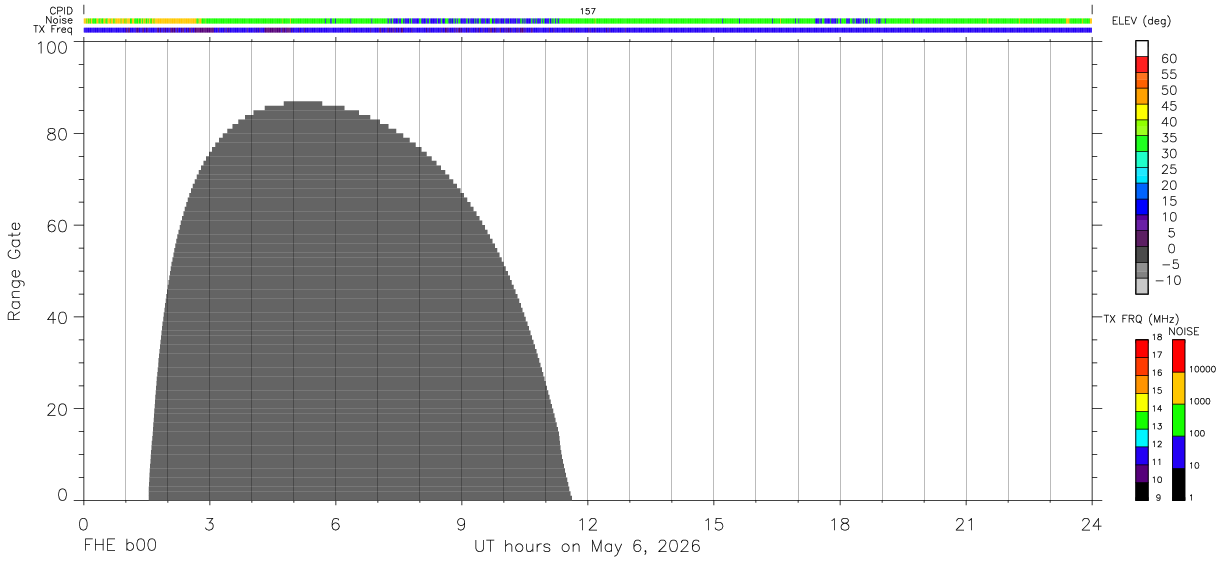The image size is (1228, 567).
Task: Click the CPID value '157'
Action: (x=588, y=11)
